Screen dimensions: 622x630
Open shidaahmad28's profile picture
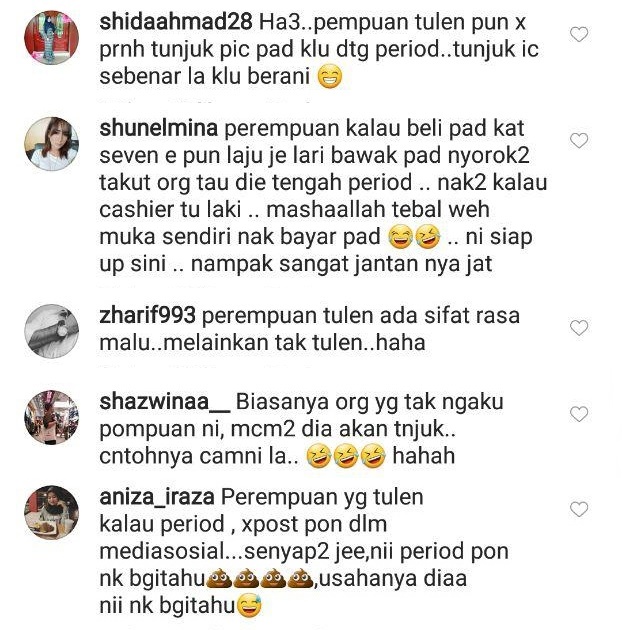(51, 38)
